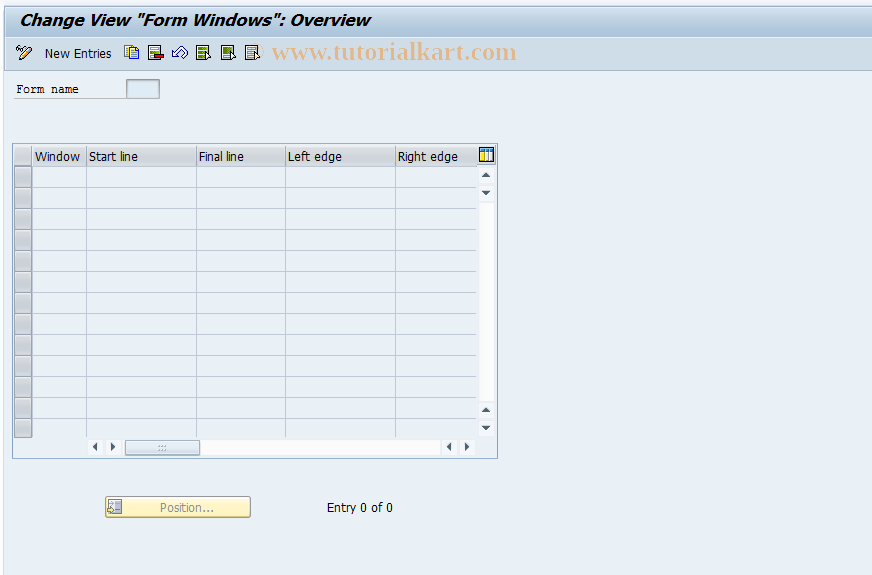Select the third table row selector

pos(23,219)
